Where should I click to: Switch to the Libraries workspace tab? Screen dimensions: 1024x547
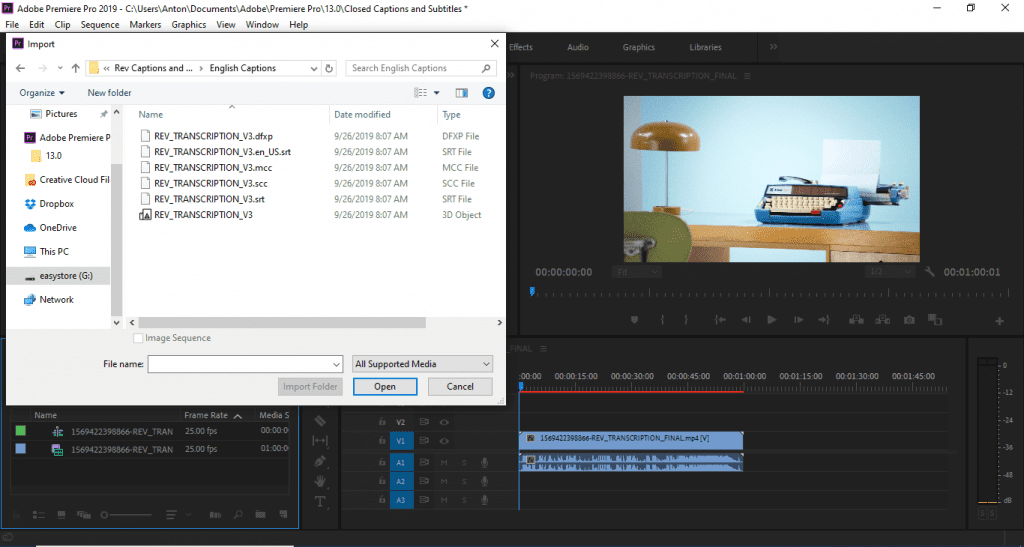[x=705, y=47]
